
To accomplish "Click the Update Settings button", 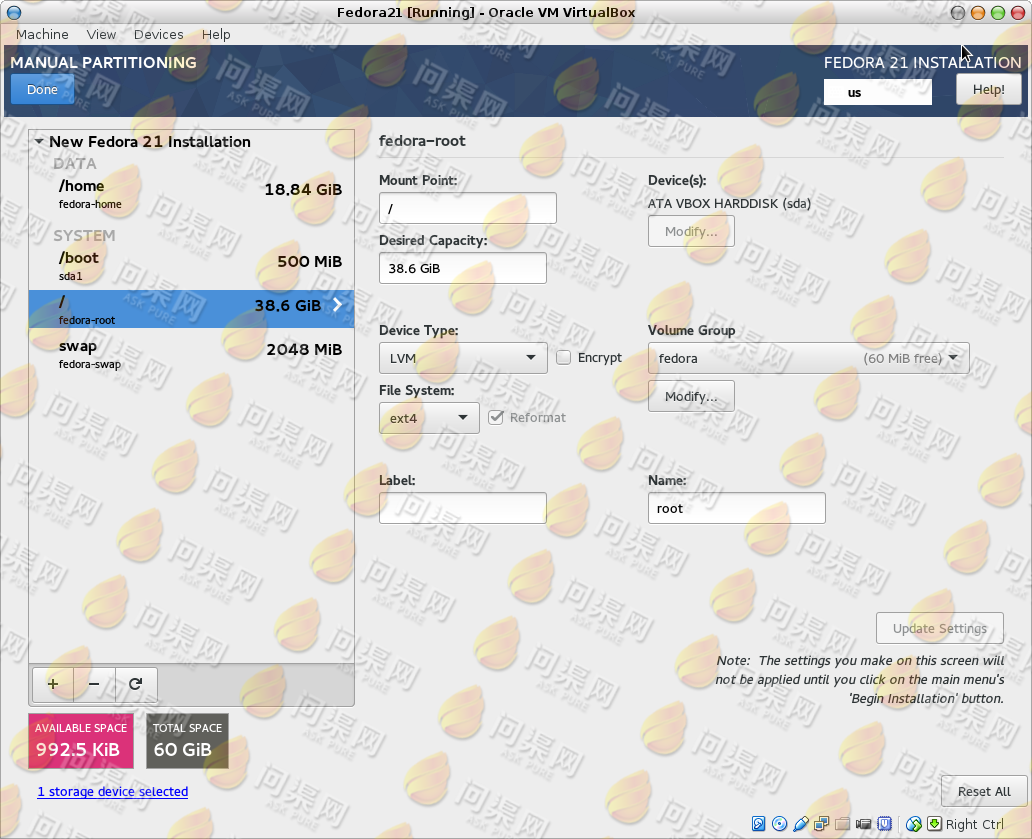I will tap(940, 628).
